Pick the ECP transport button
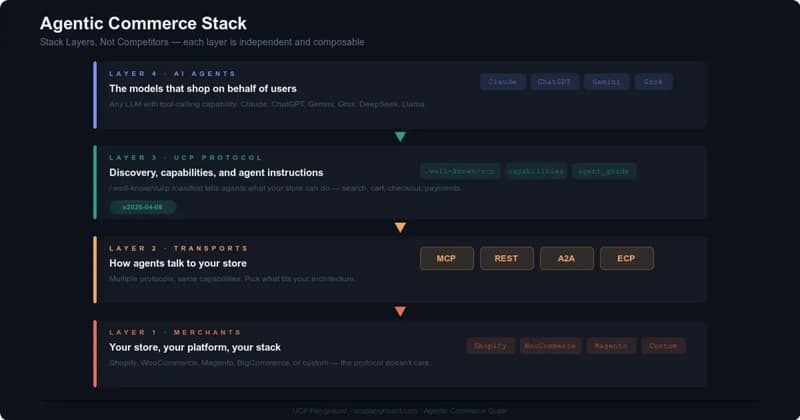 point(626,258)
